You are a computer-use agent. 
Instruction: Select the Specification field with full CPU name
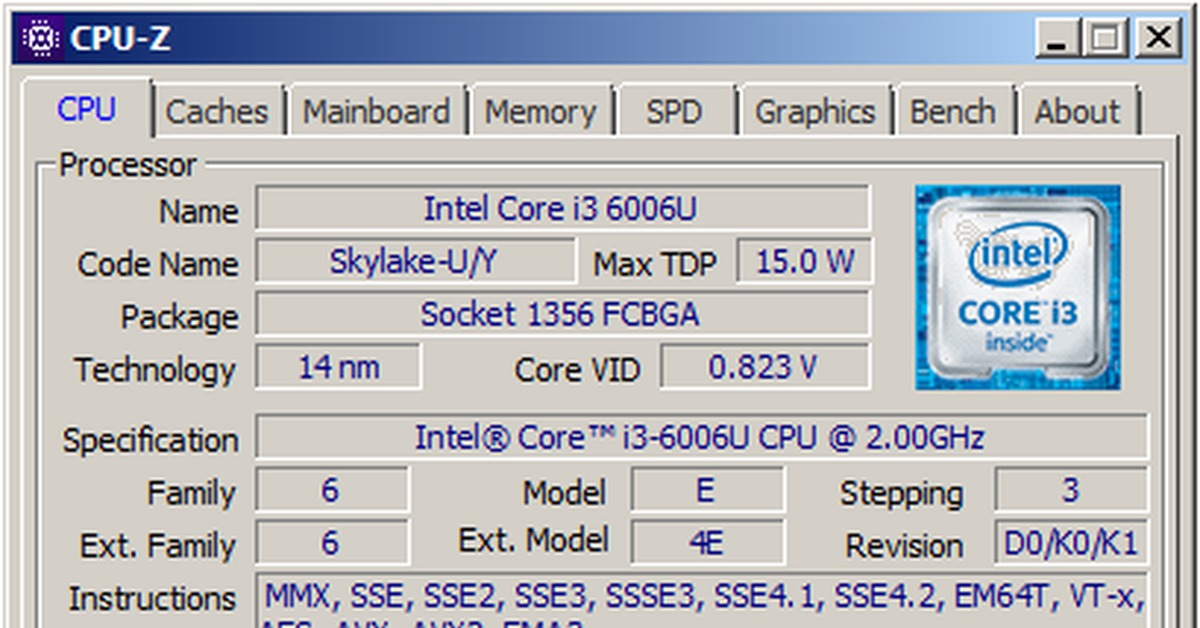(x=700, y=437)
